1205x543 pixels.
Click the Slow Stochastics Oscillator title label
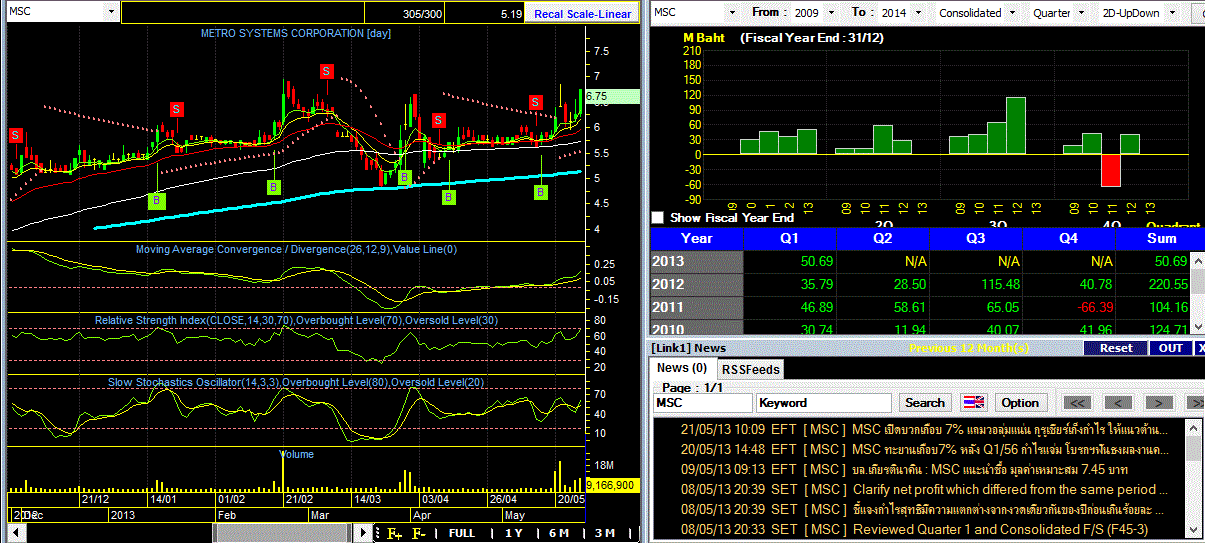click(x=296, y=382)
